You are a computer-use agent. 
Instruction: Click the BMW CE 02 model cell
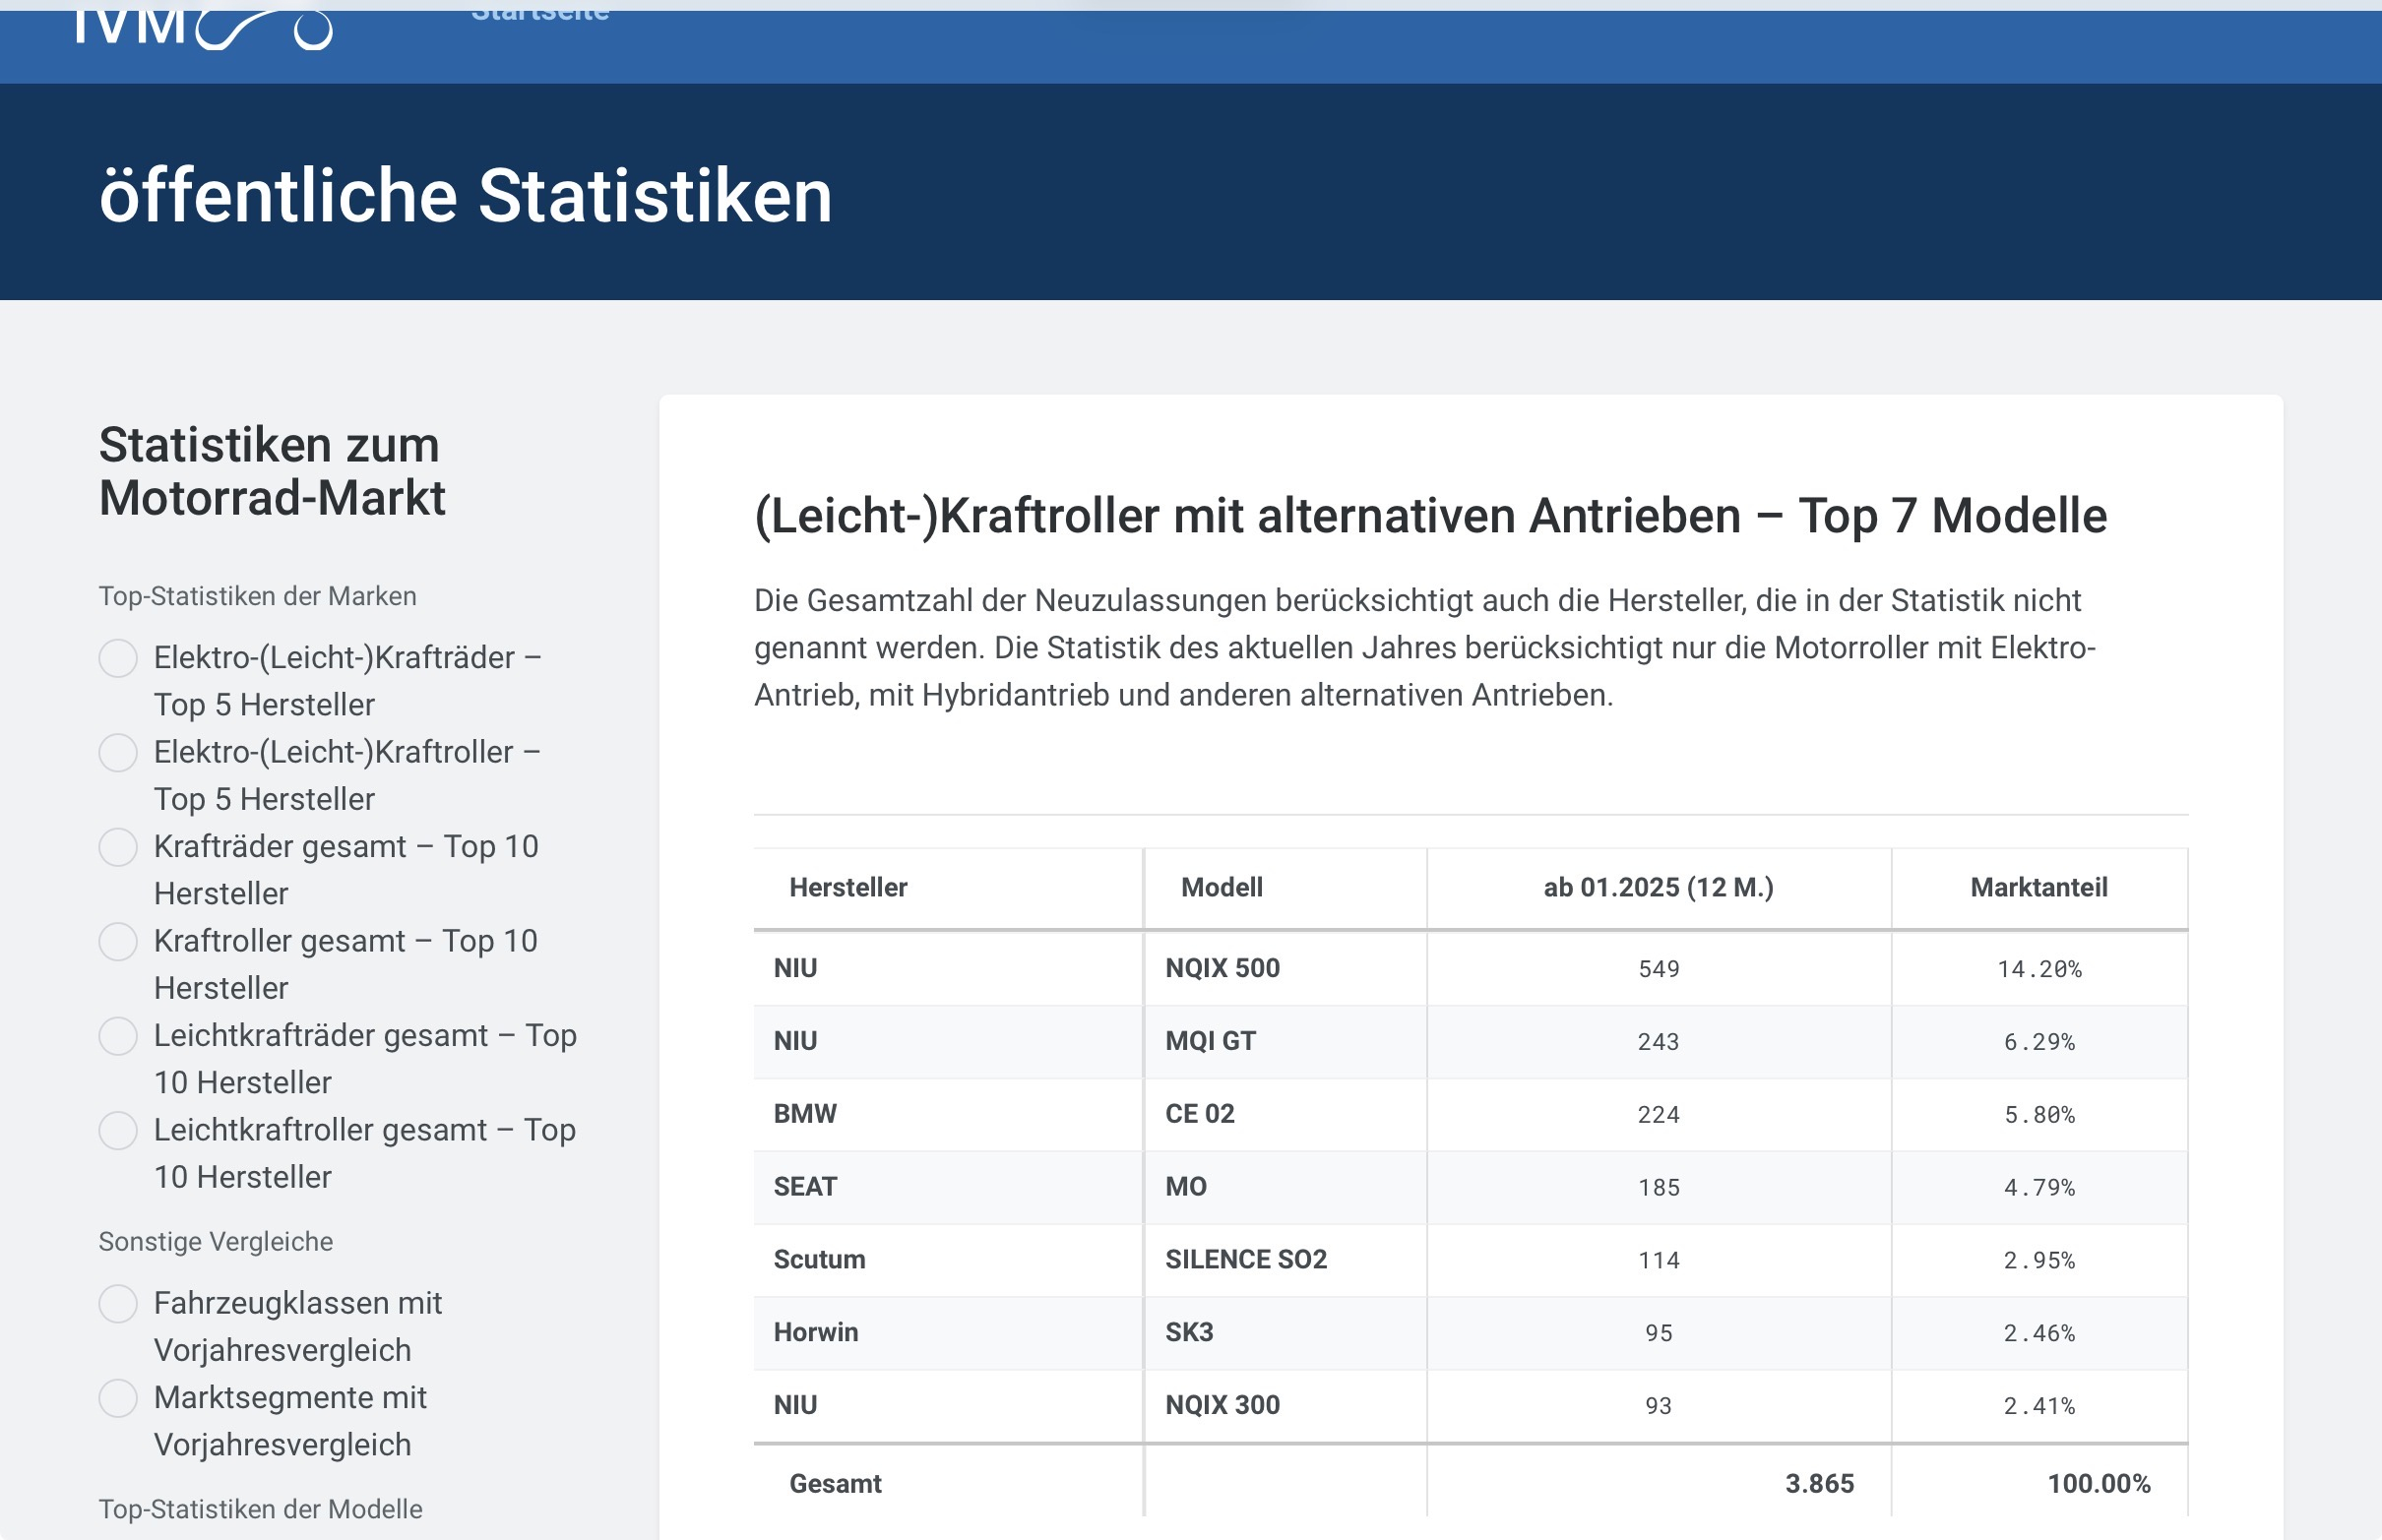[1200, 1114]
